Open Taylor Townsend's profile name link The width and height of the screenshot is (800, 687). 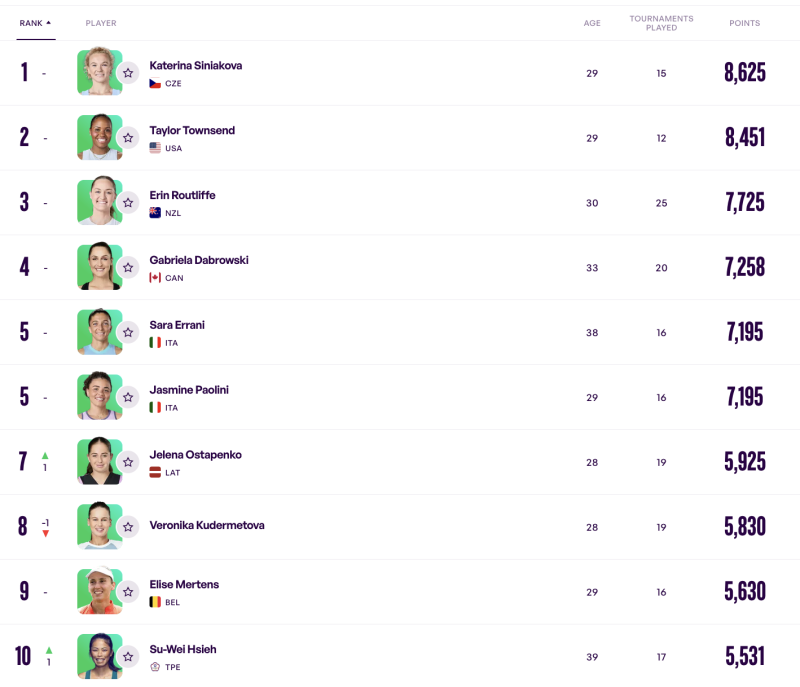[x=192, y=131]
